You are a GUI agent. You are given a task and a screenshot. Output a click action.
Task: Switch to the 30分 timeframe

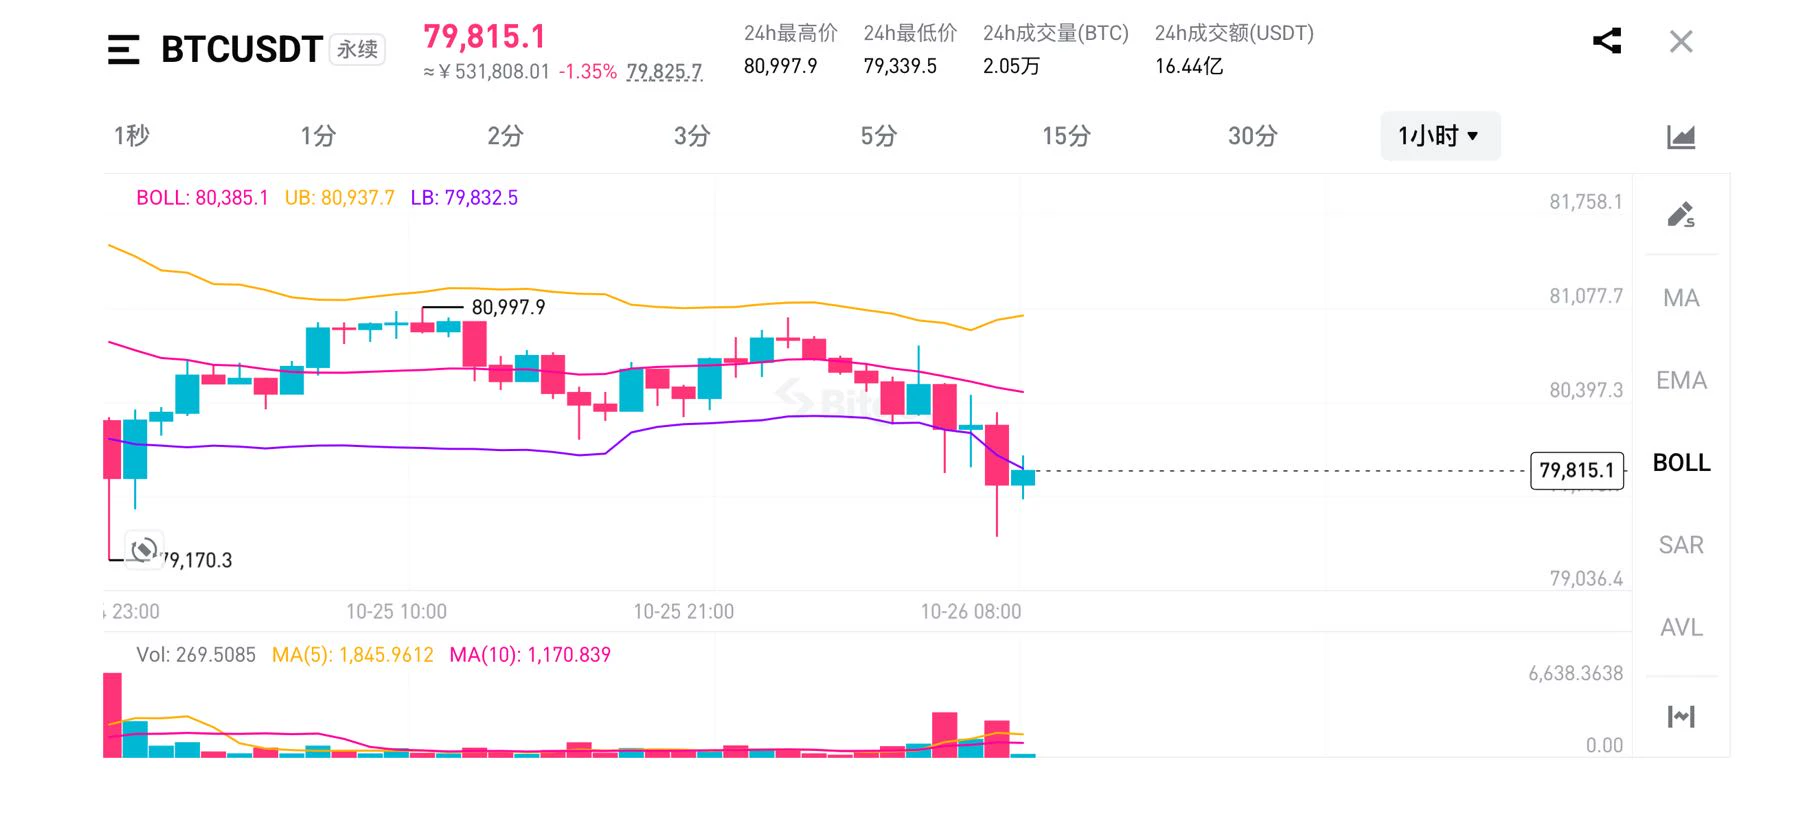[x=1253, y=136]
